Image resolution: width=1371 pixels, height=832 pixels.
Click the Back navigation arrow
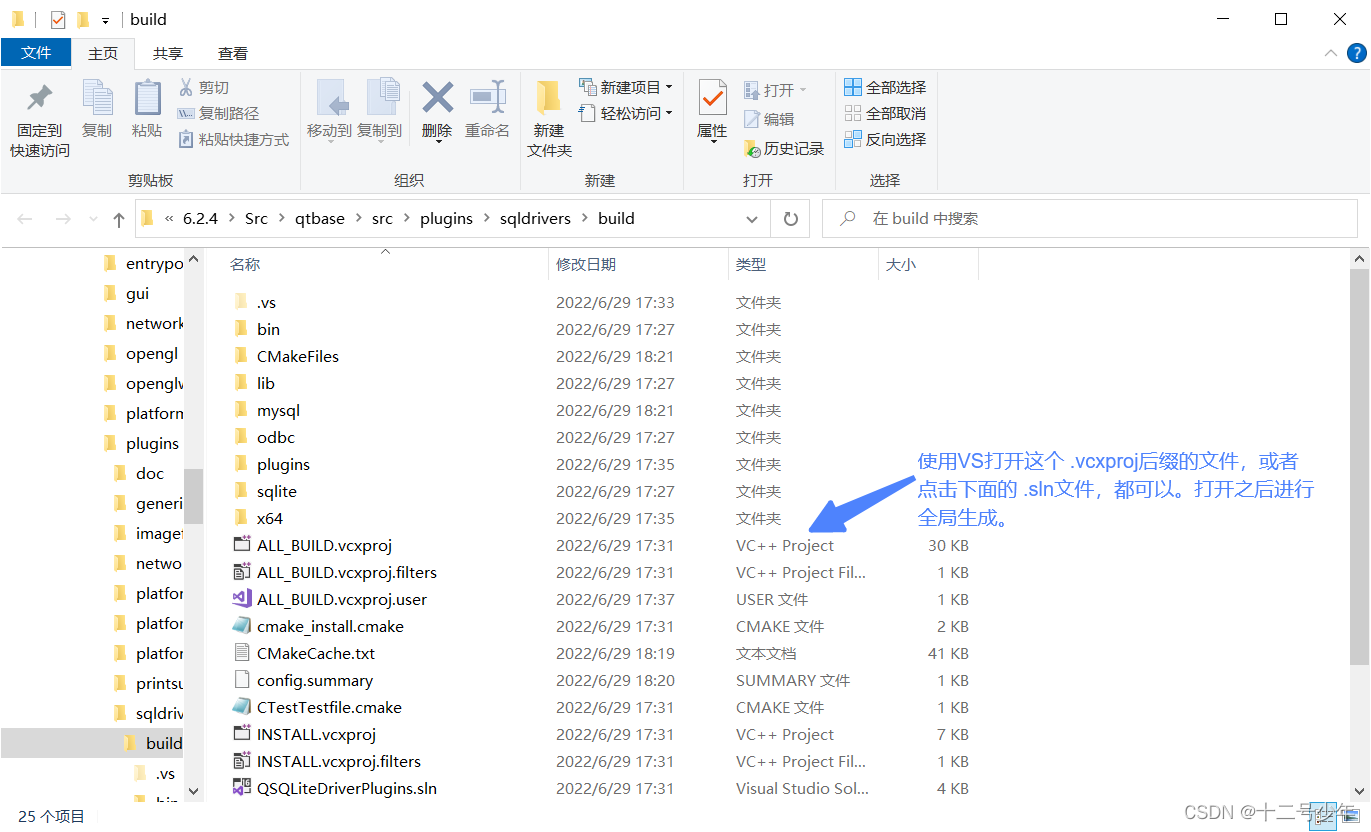pos(25,219)
